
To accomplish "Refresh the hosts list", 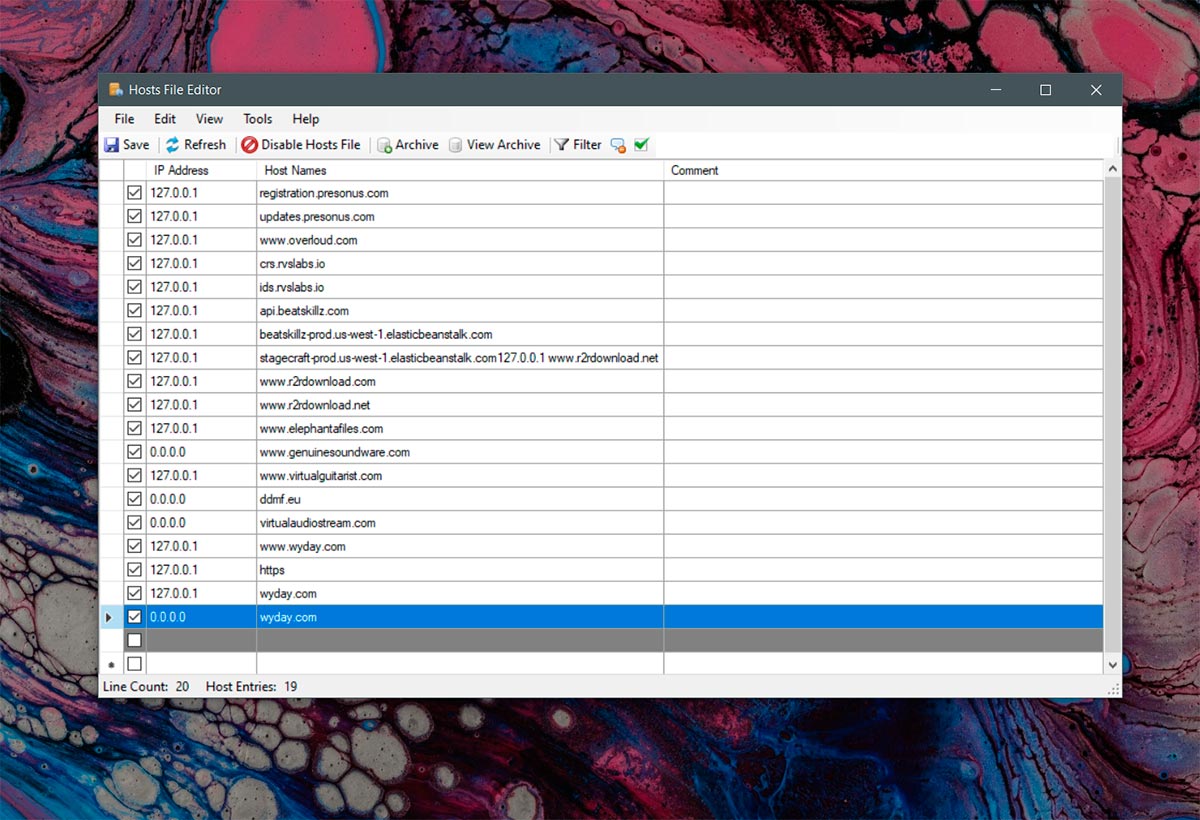I will [x=196, y=145].
